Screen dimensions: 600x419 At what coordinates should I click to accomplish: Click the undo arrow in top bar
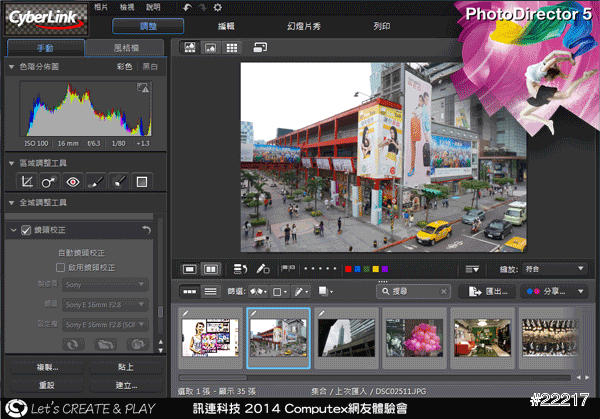[x=187, y=7]
